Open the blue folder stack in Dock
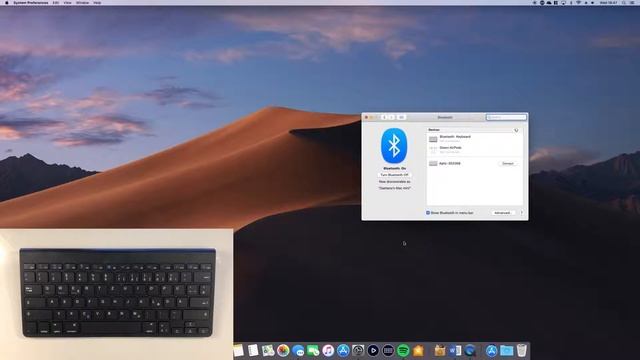The height and width of the screenshot is (360, 640). tap(507, 351)
